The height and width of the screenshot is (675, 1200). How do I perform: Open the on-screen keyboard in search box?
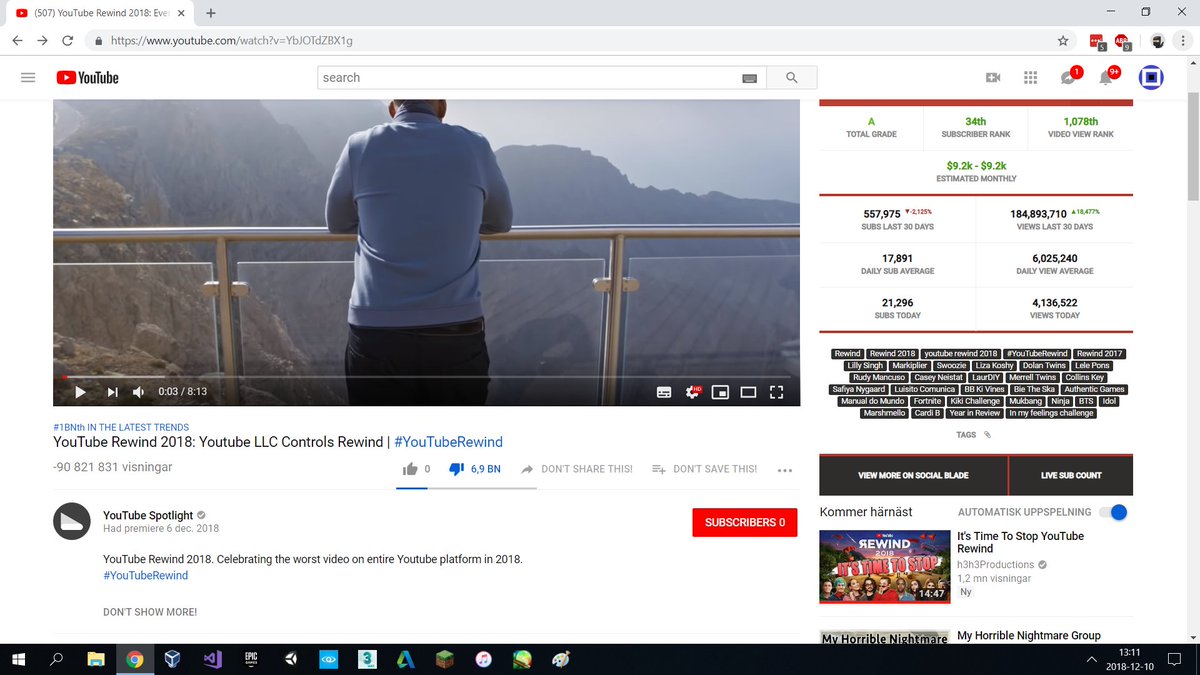[750, 78]
